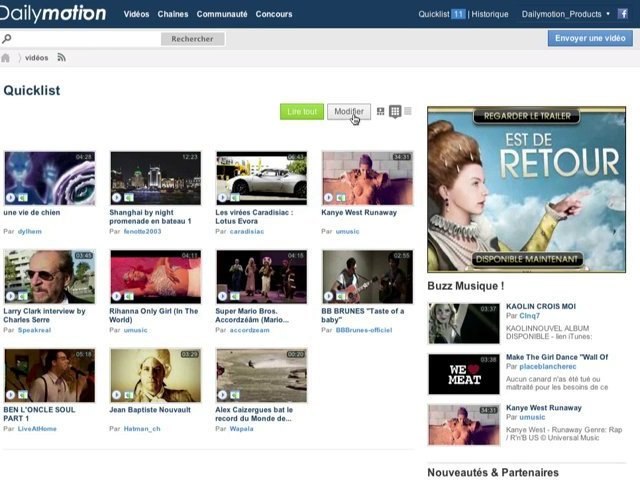Switch to the large thumbnail view icon
Viewport: 640px width, 480px height.
(380, 111)
